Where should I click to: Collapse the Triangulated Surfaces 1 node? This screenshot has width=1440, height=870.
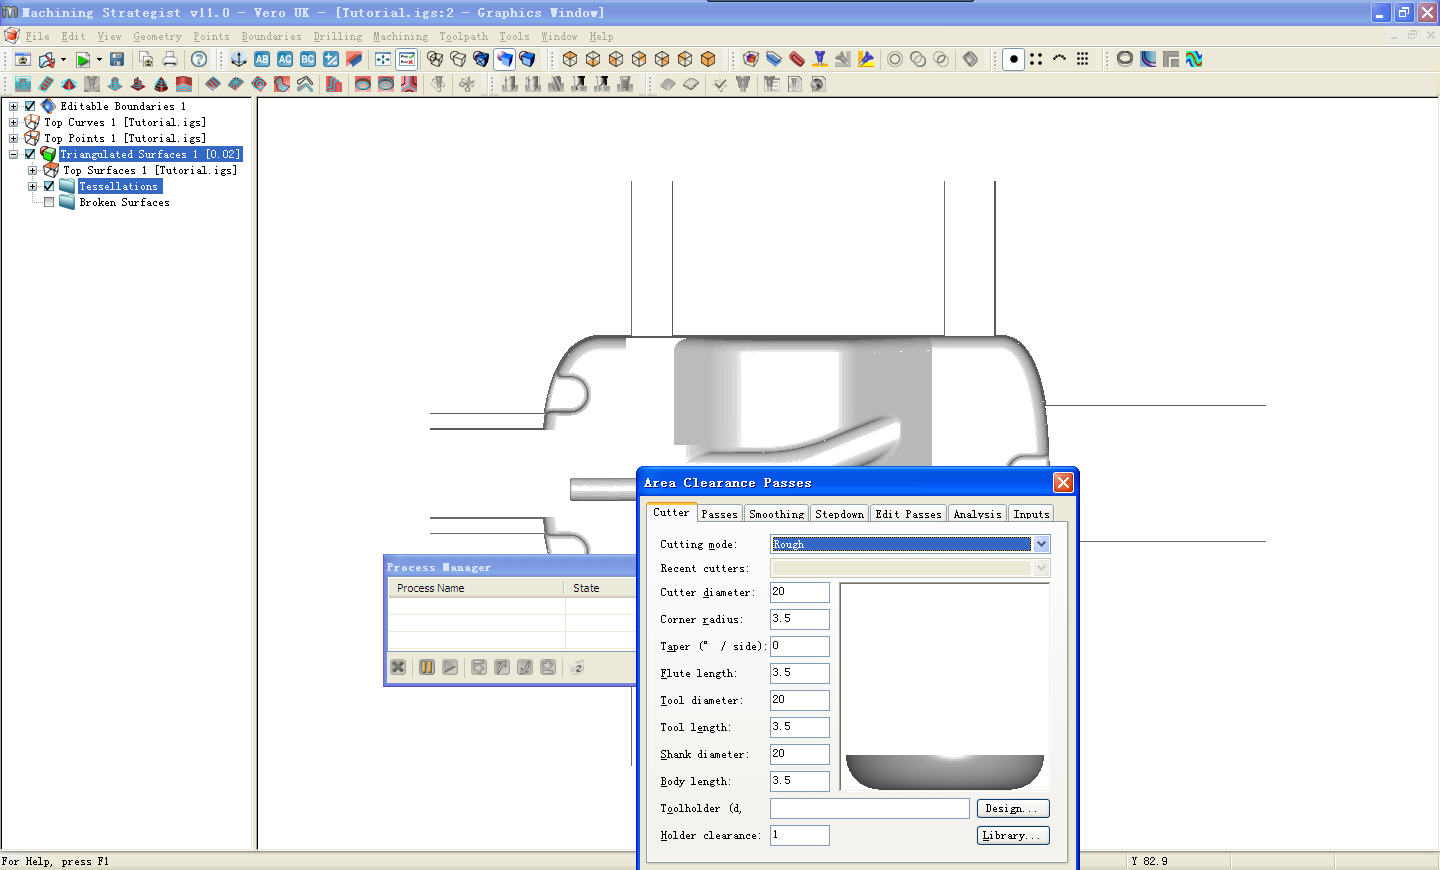(x=14, y=154)
